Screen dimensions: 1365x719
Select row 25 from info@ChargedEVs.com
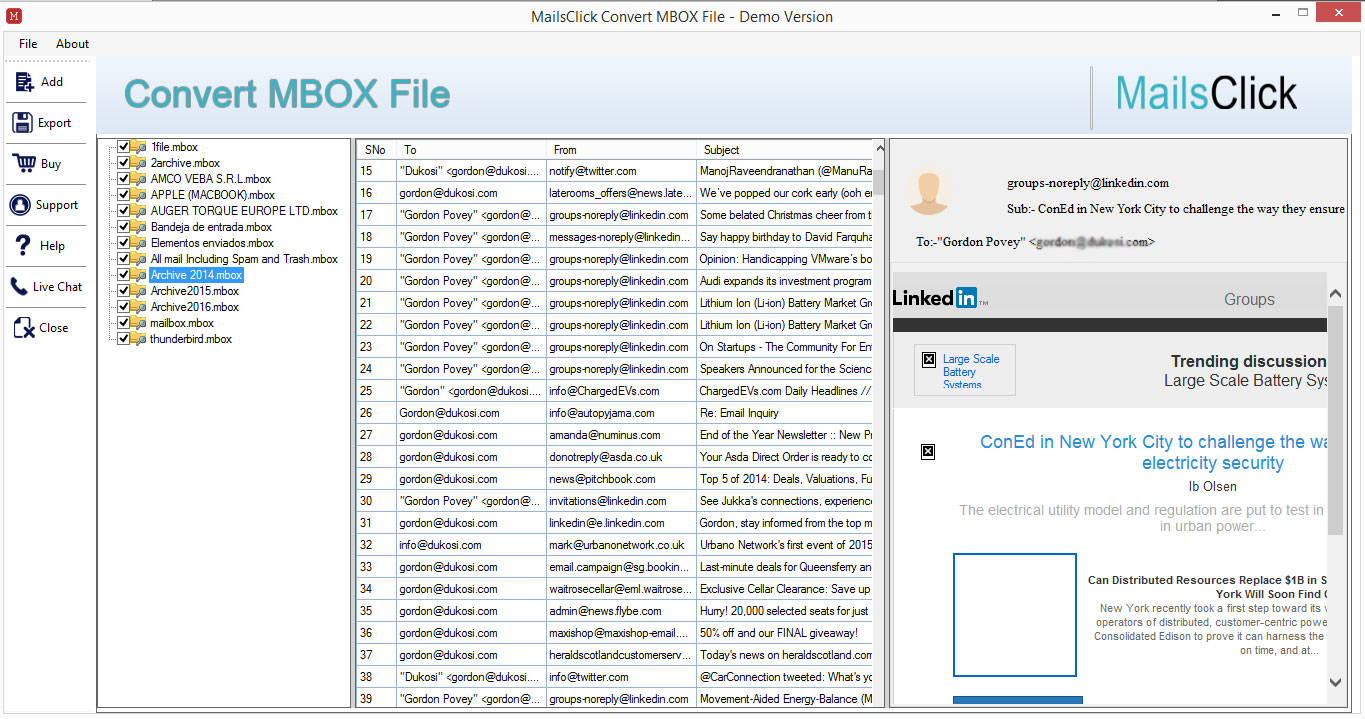click(x=614, y=391)
